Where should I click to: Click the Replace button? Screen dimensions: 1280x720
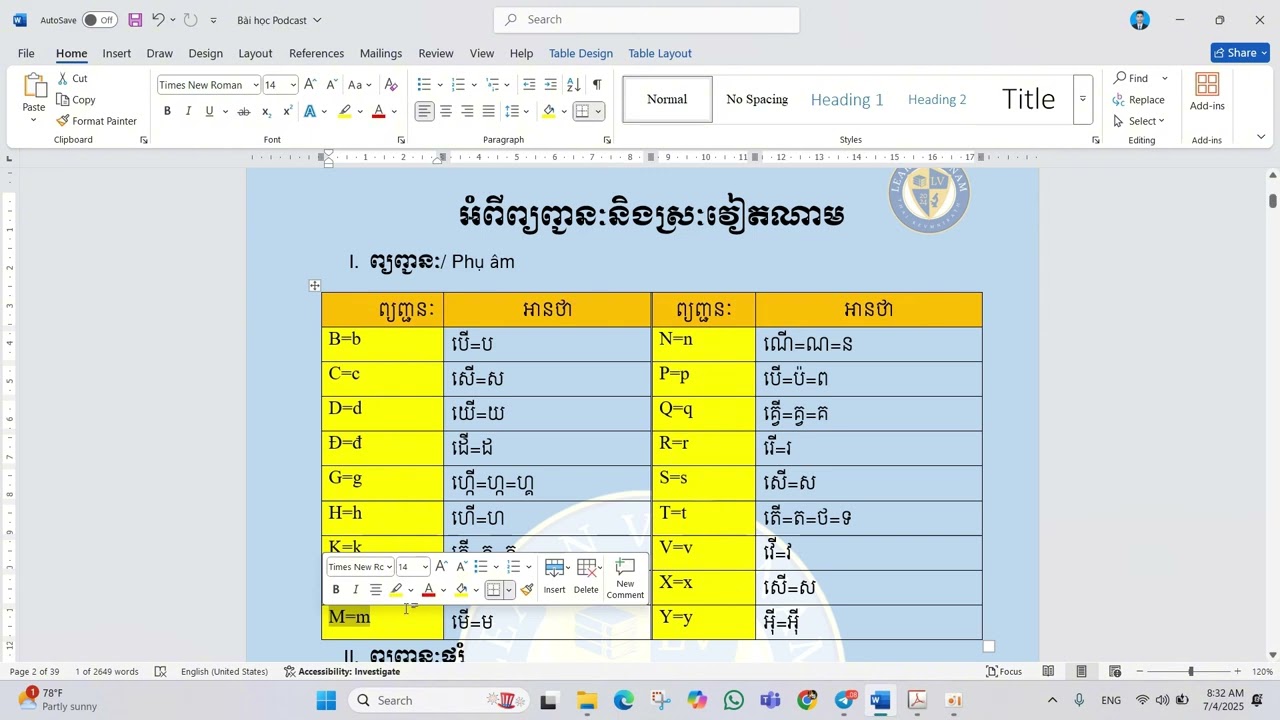pyautogui.click(x=1140, y=100)
